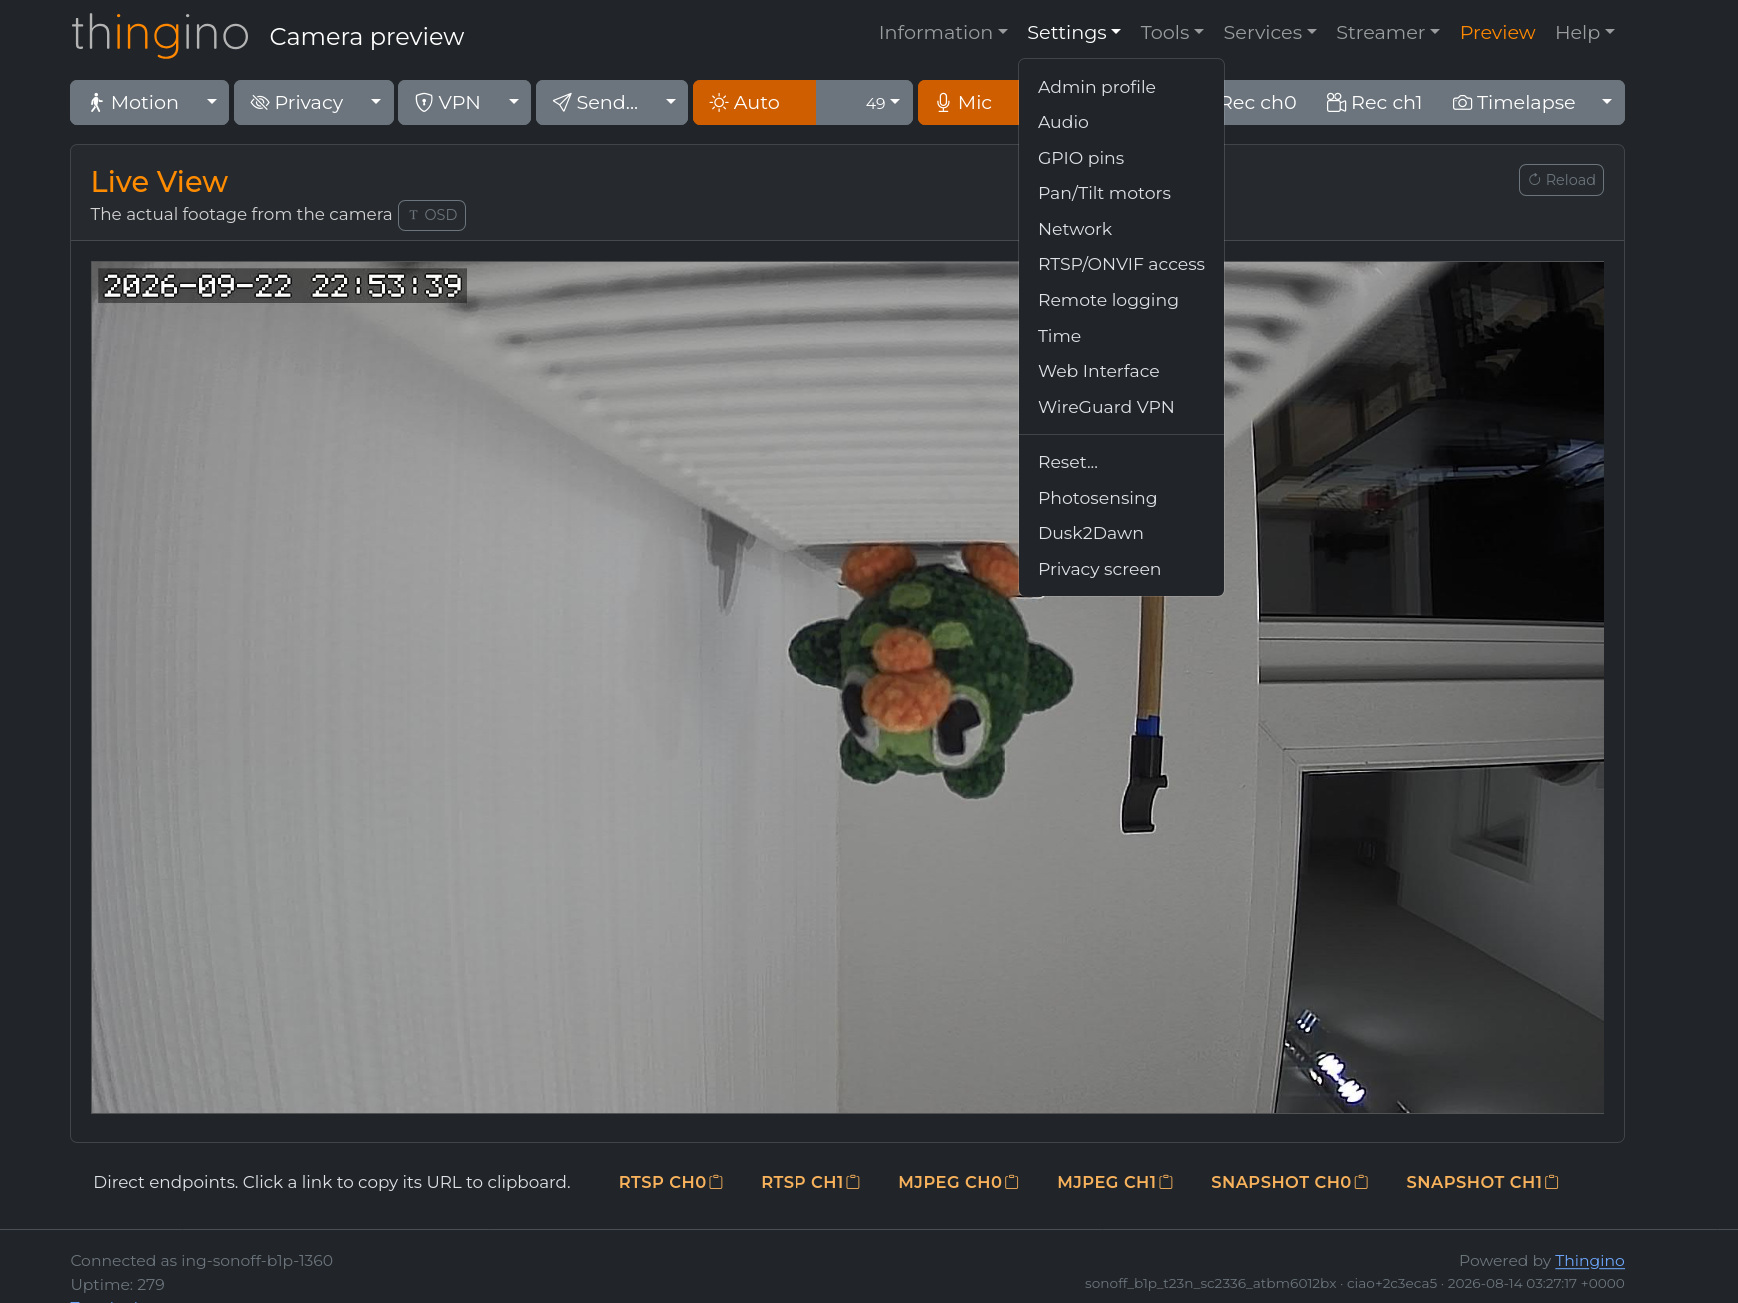Screen dimensions: 1738x1303
Task: Toggle the Mic microphone button
Action: point(968,103)
